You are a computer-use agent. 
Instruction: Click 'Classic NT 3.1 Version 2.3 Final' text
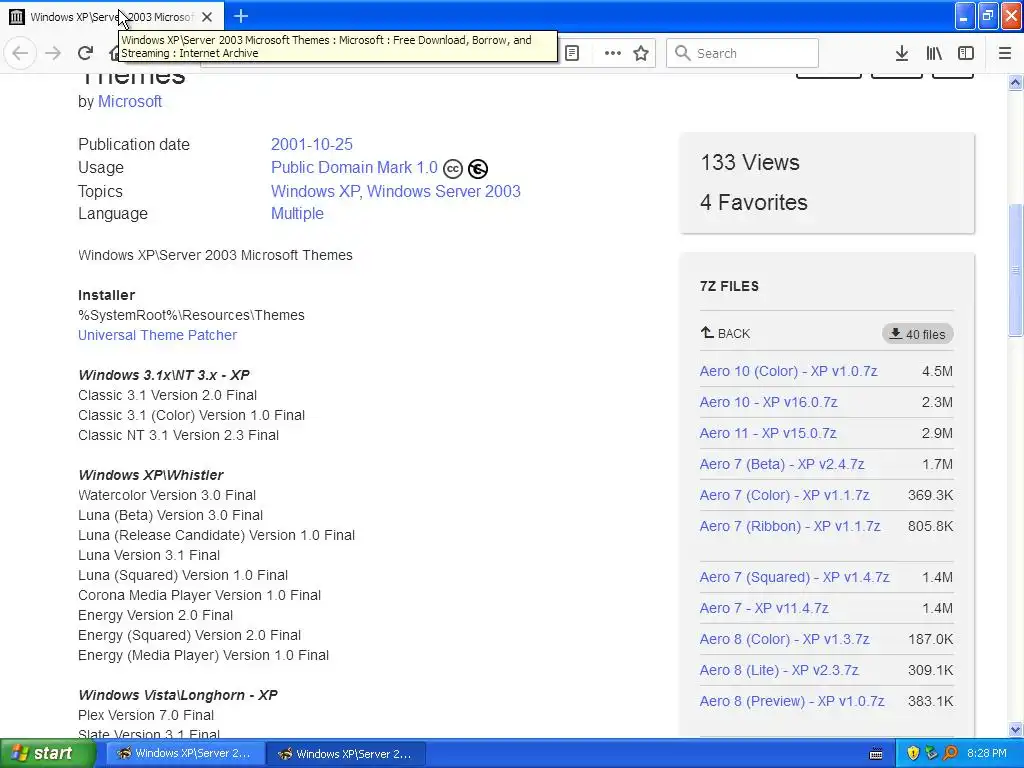(178, 435)
